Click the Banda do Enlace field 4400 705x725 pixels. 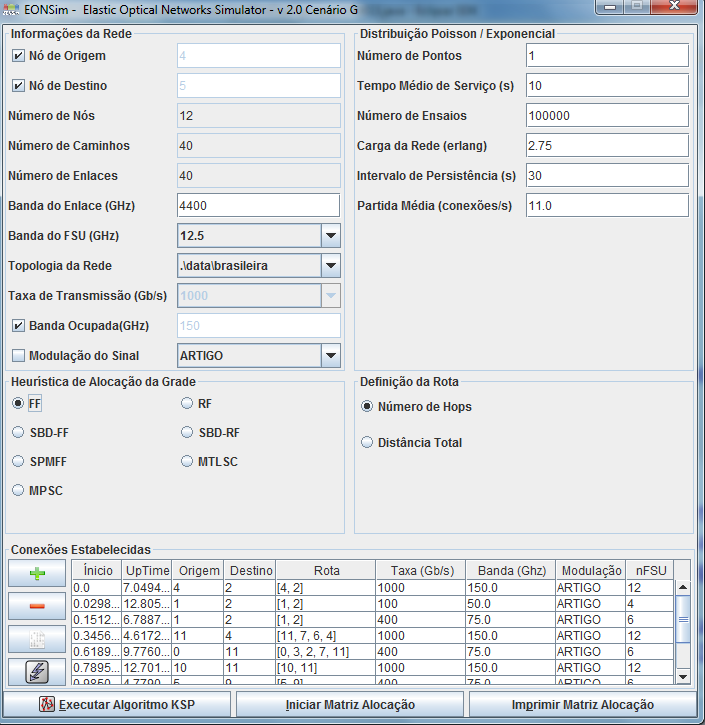point(258,206)
